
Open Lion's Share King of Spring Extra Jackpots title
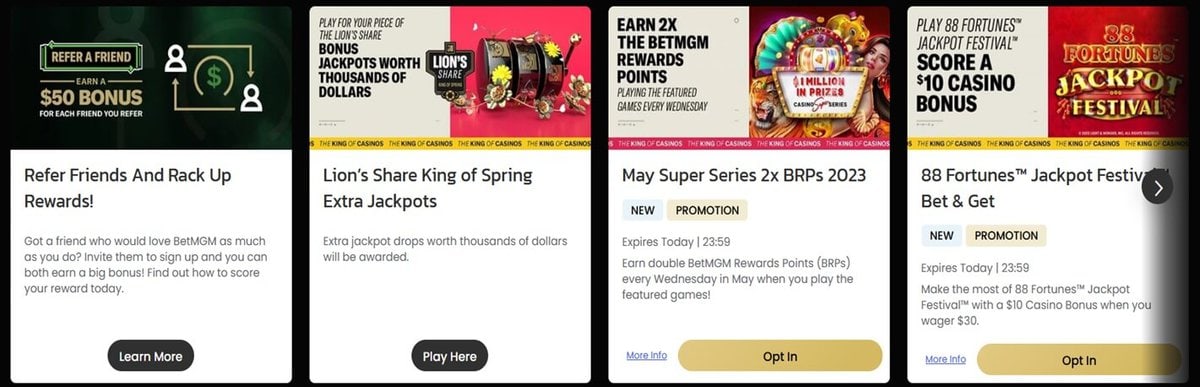pyautogui.click(x=428, y=188)
